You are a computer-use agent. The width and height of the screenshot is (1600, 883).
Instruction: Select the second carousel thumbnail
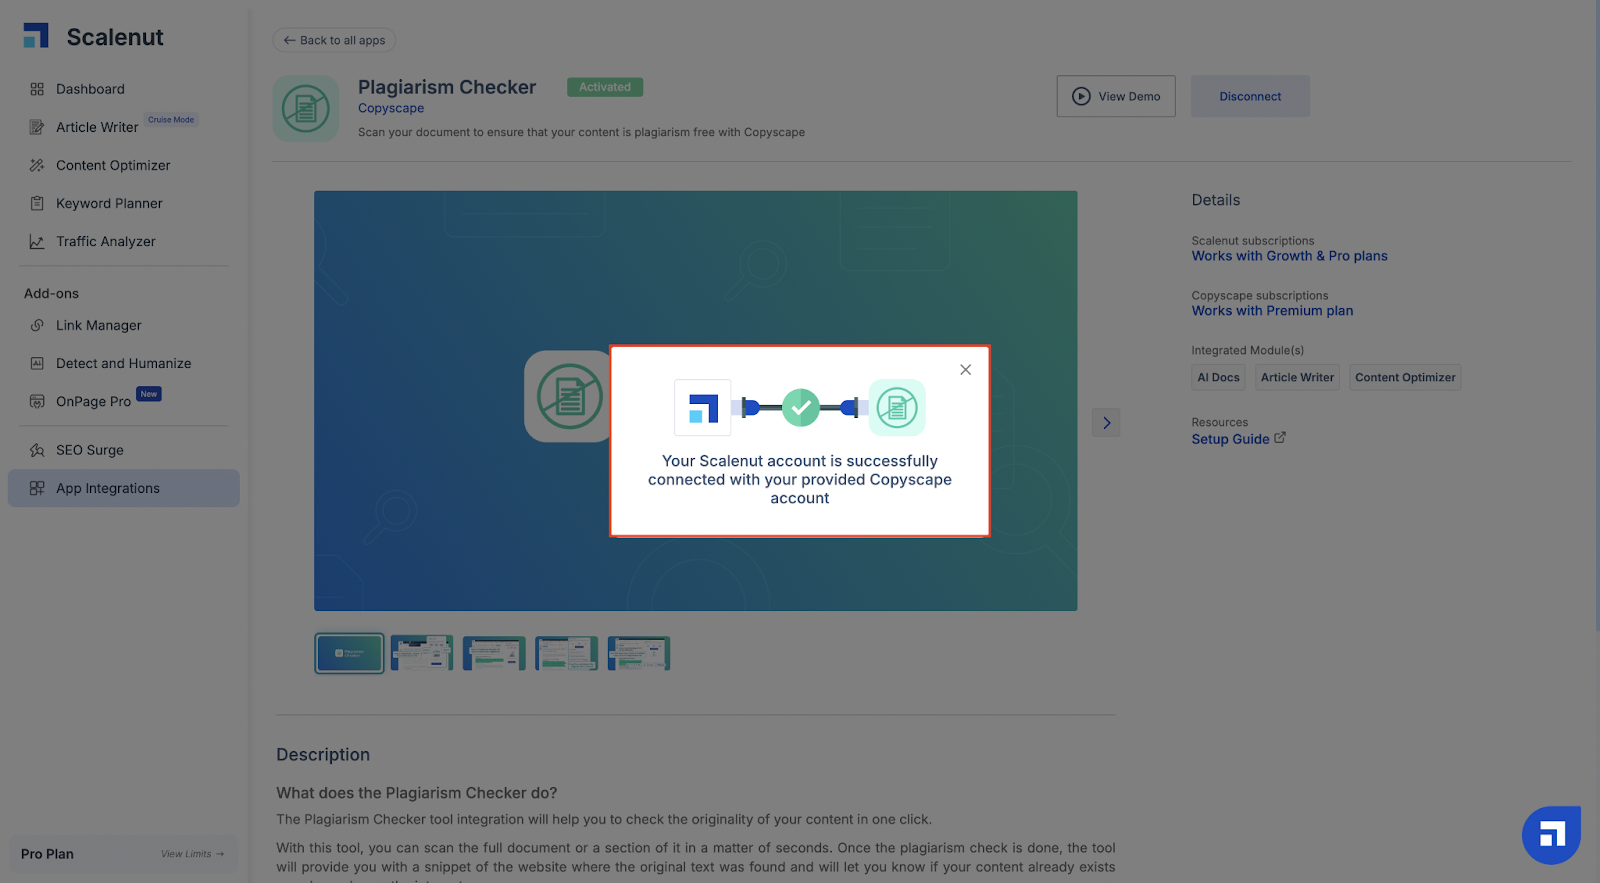click(x=422, y=653)
